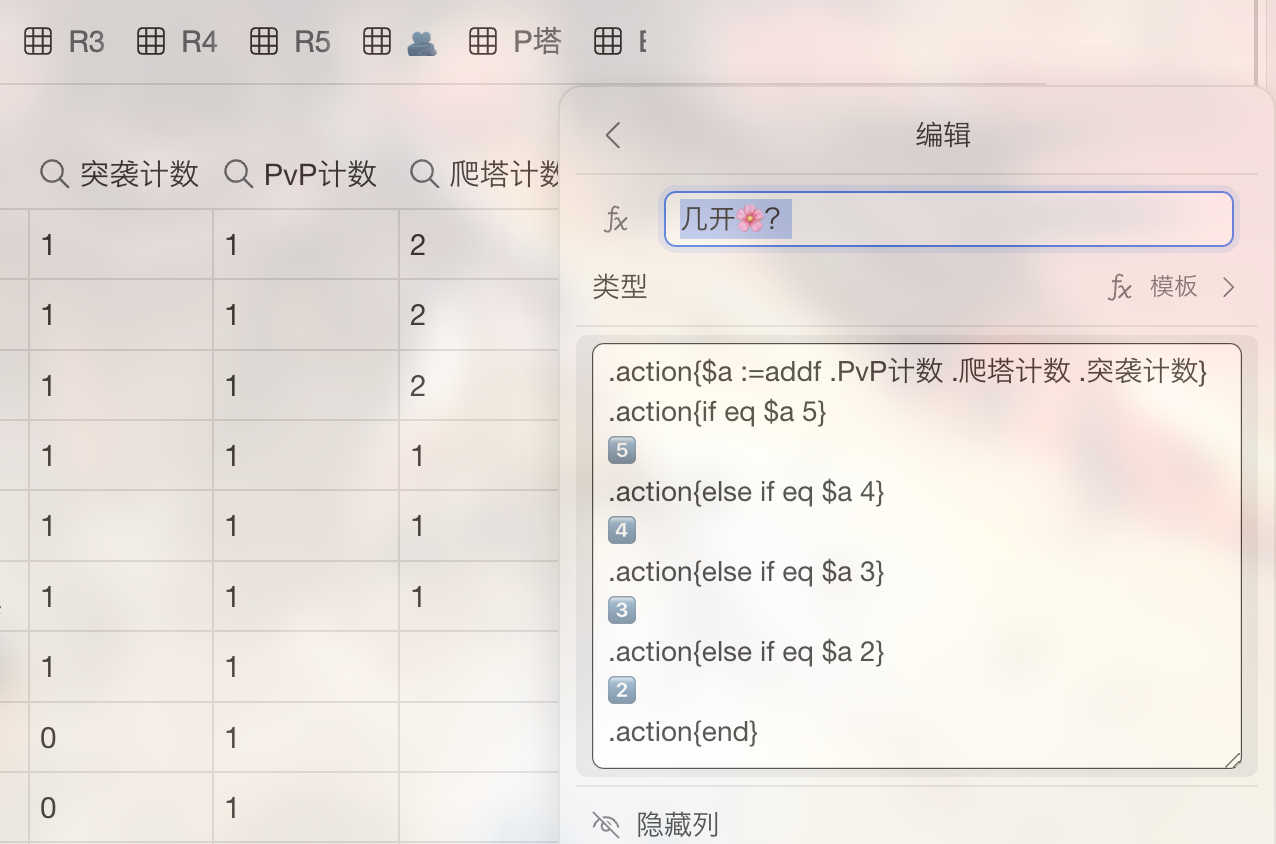Click the fx icon beside column name
This screenshot has width=1276, height=844.
(x=616, y=219)
